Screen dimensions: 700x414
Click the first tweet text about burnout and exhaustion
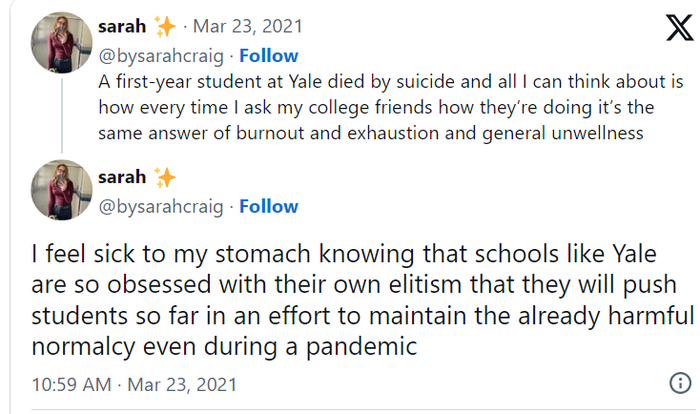tap(390, 105)
